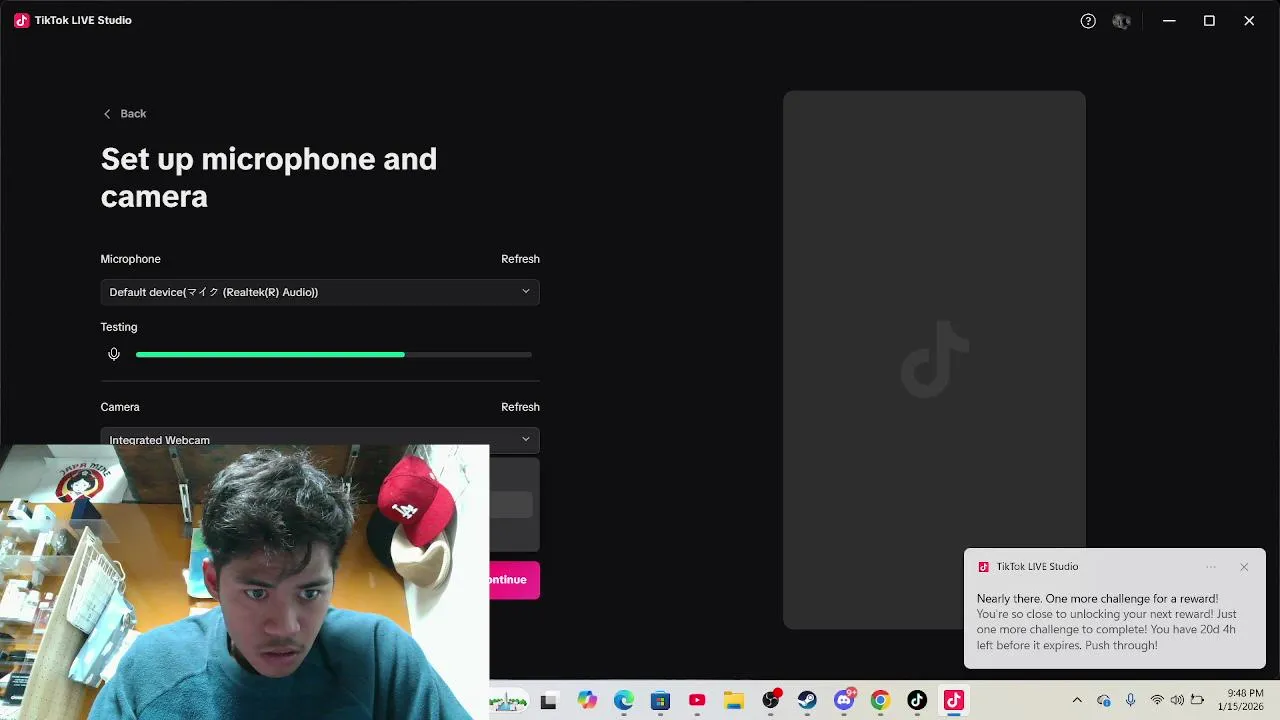The width and height of the screenshot is (1280, 720).
Task: Open the taskbar search skyline widget
Action: 508,701
